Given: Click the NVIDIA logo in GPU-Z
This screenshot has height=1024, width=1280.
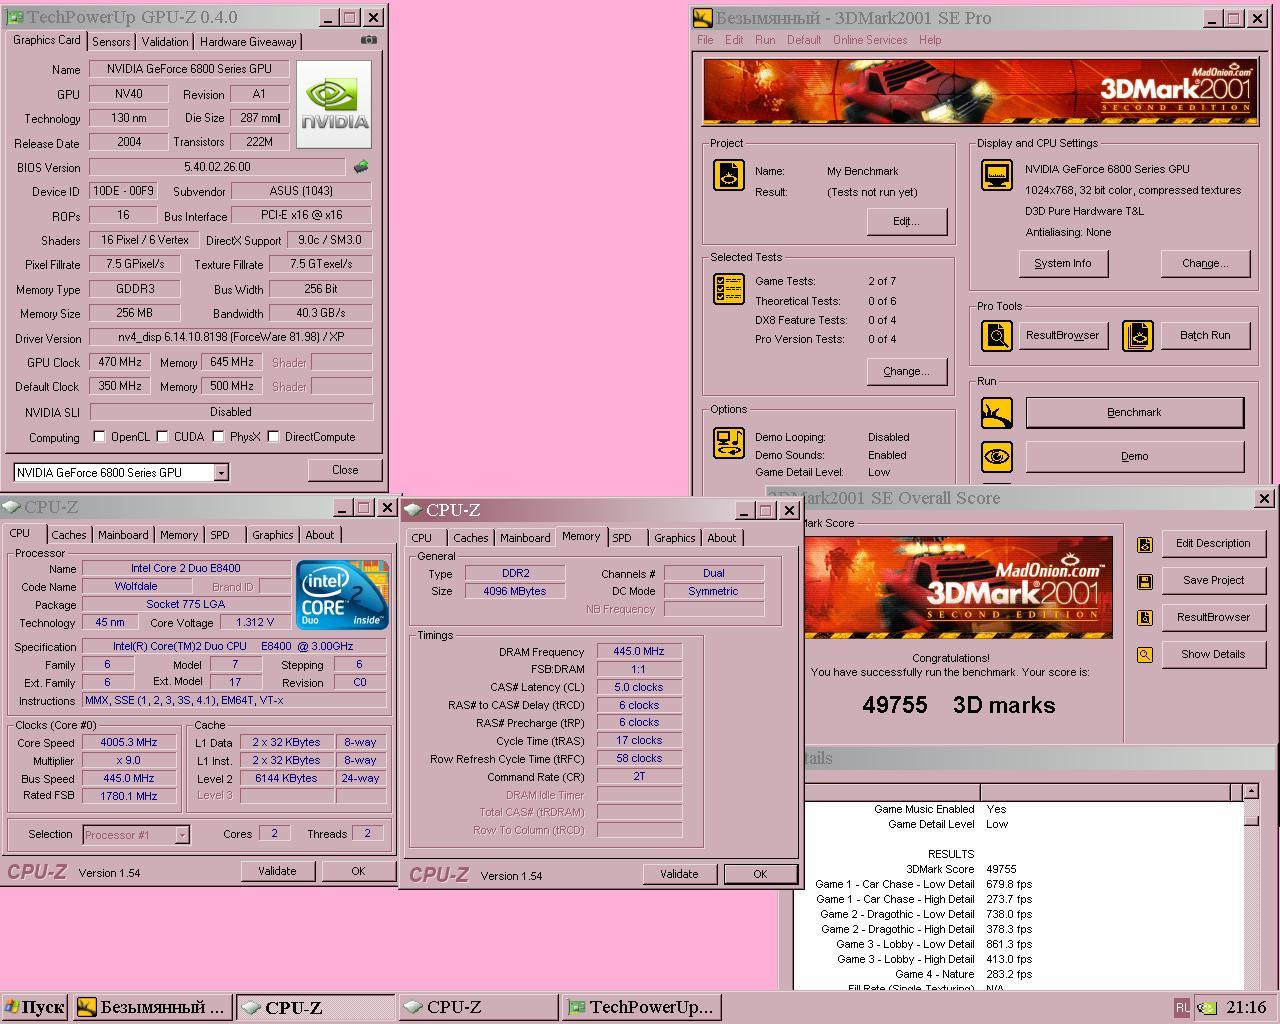Looking at the screenshot, I should tap(334, 104).
